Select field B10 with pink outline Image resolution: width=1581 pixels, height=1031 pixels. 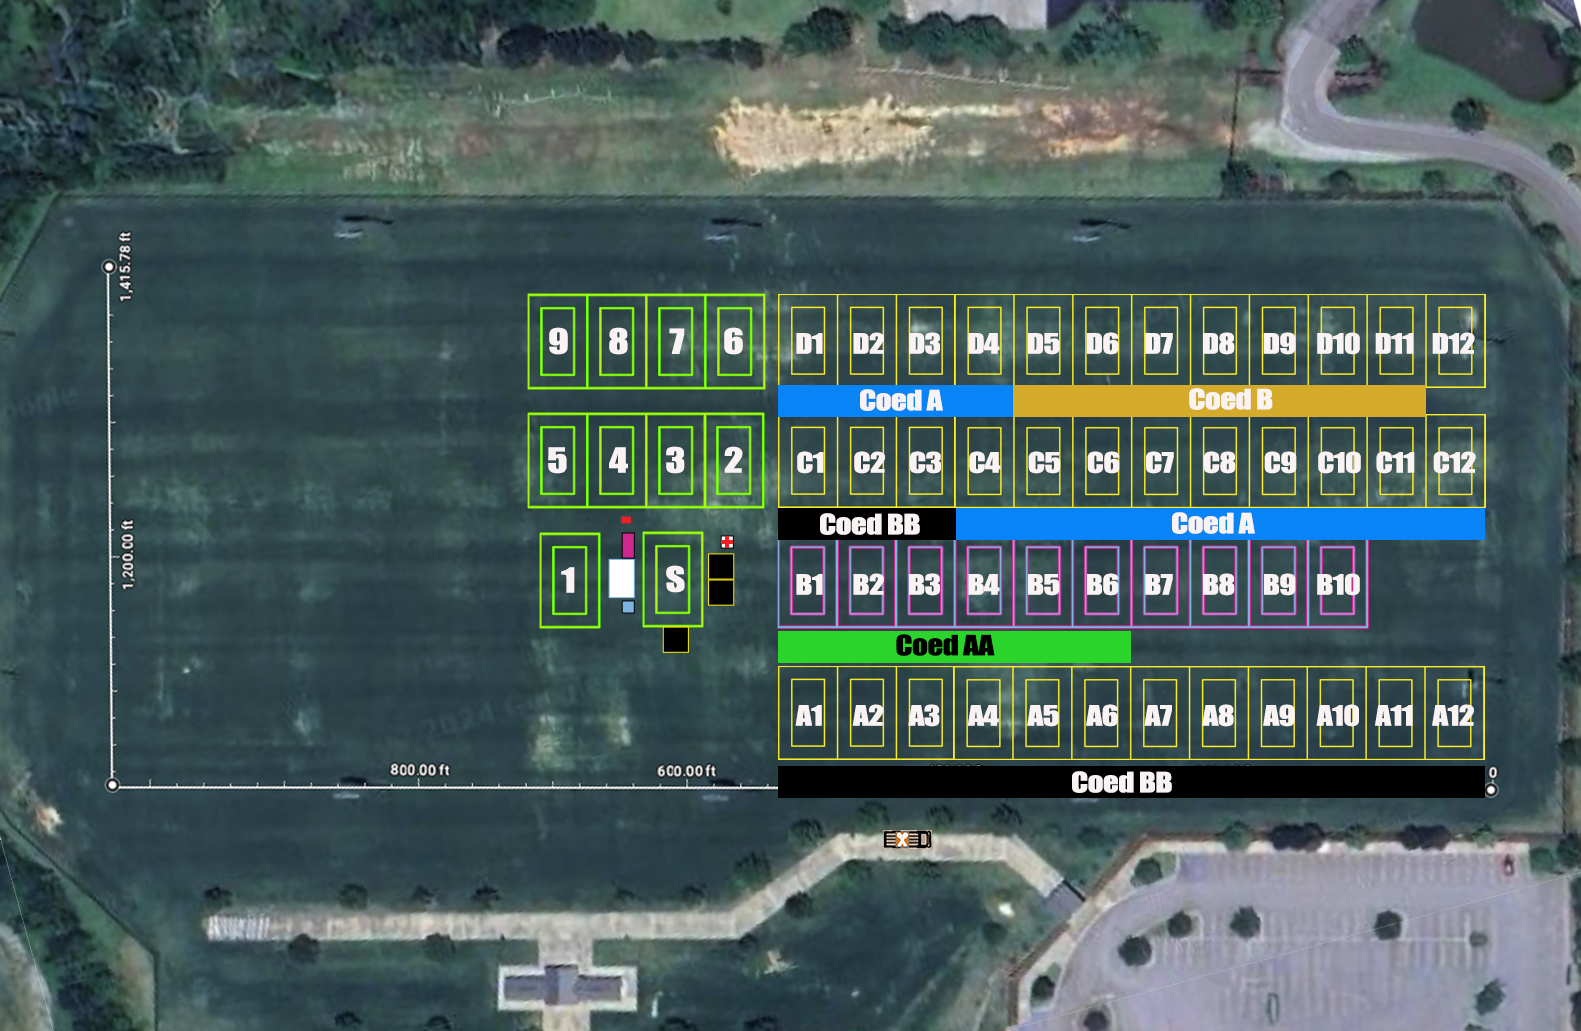pos(1337,584)
